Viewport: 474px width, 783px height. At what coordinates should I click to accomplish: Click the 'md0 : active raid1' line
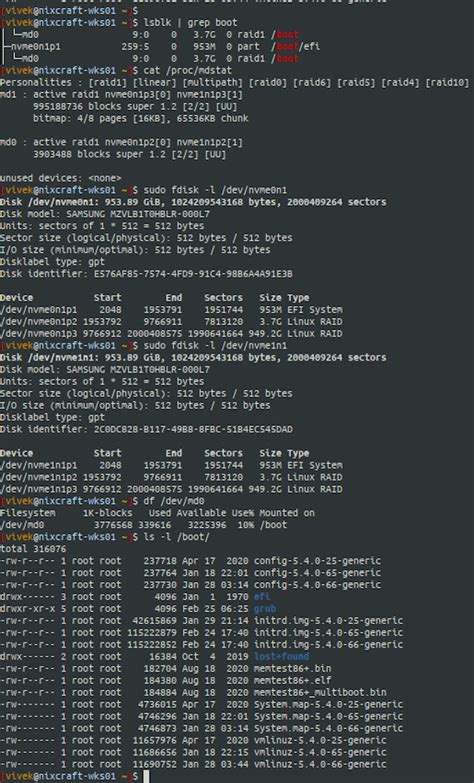[x=121, y=142]
